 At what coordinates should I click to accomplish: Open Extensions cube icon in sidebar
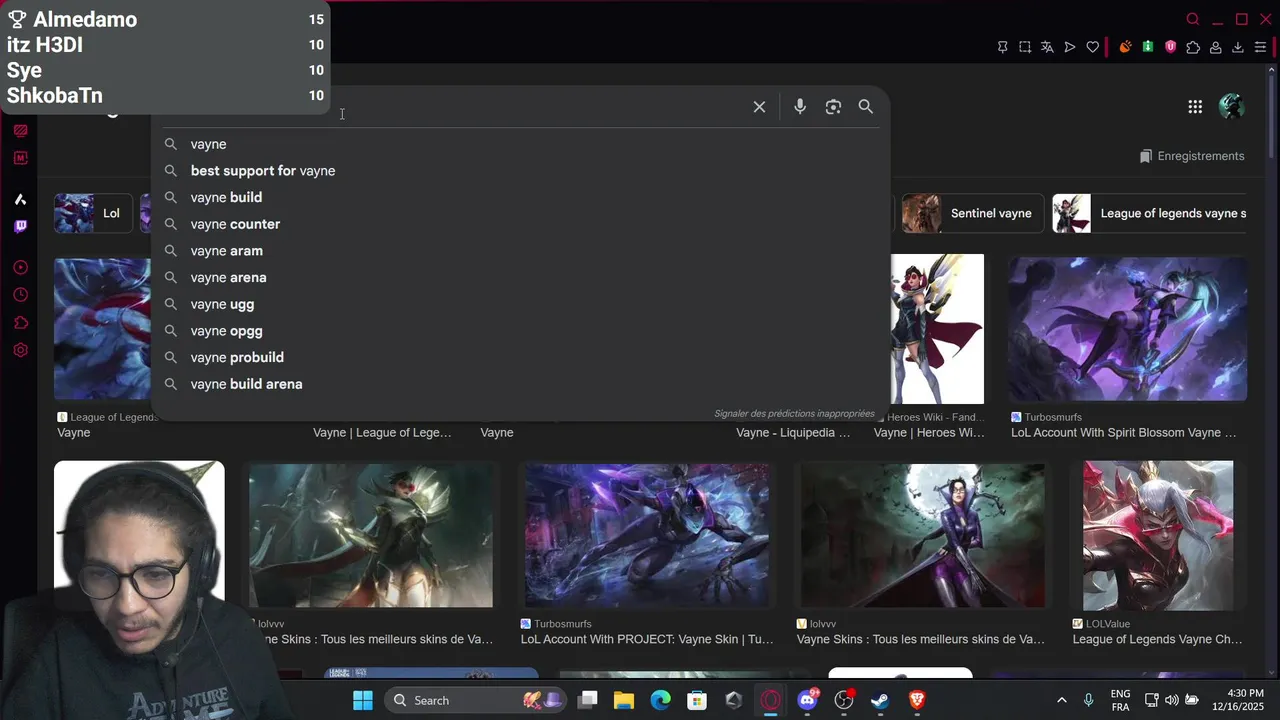tap(20, 323)
